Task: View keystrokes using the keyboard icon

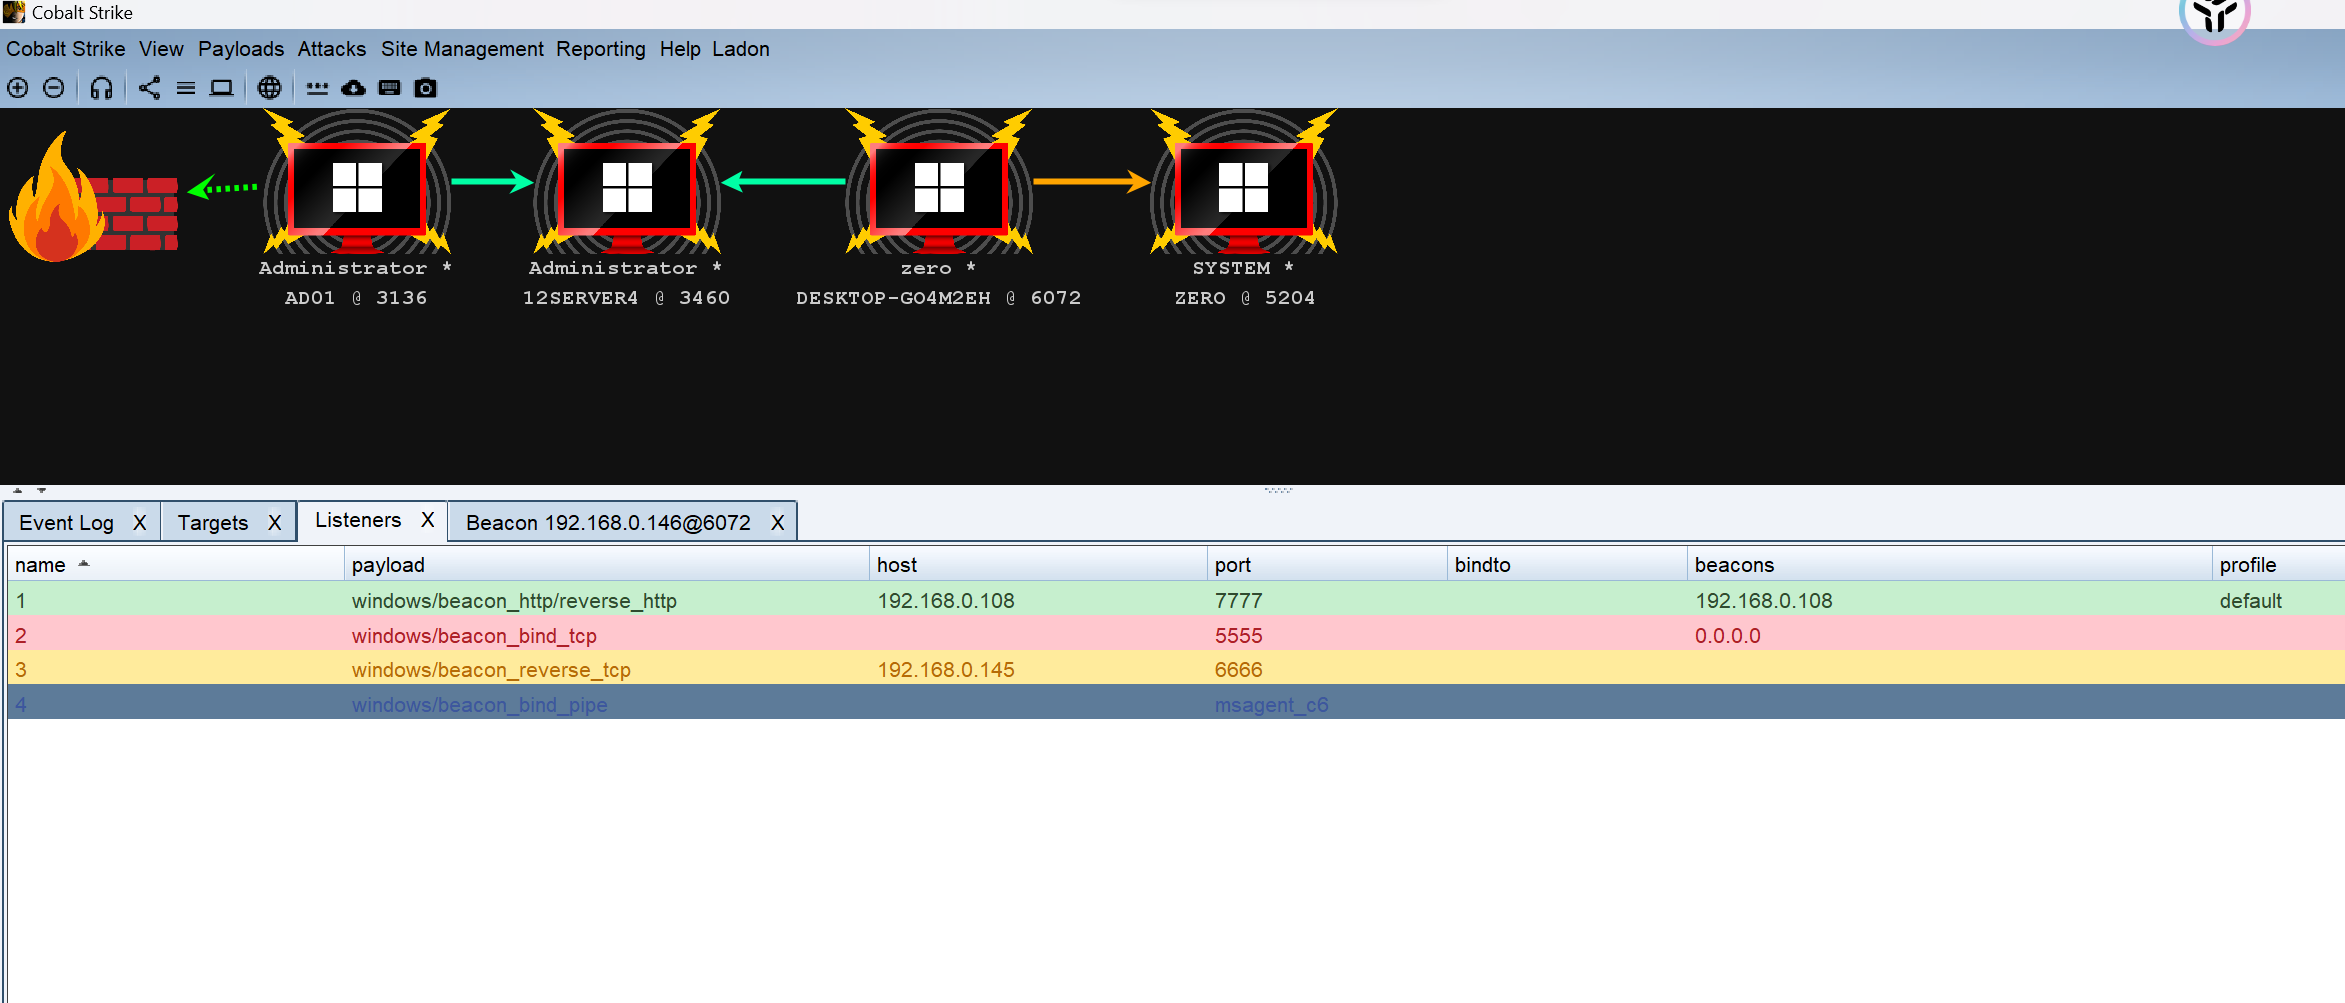Action: pos(389,88)
